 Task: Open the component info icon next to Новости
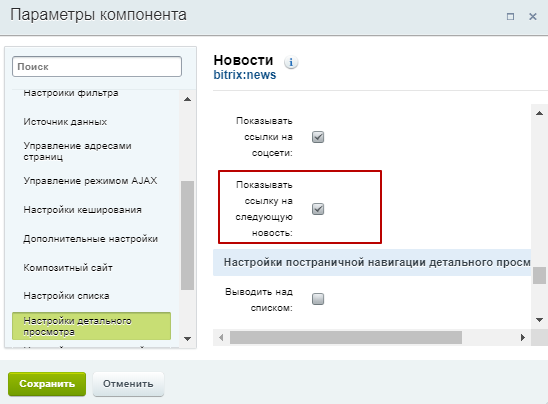pos(291,63)
